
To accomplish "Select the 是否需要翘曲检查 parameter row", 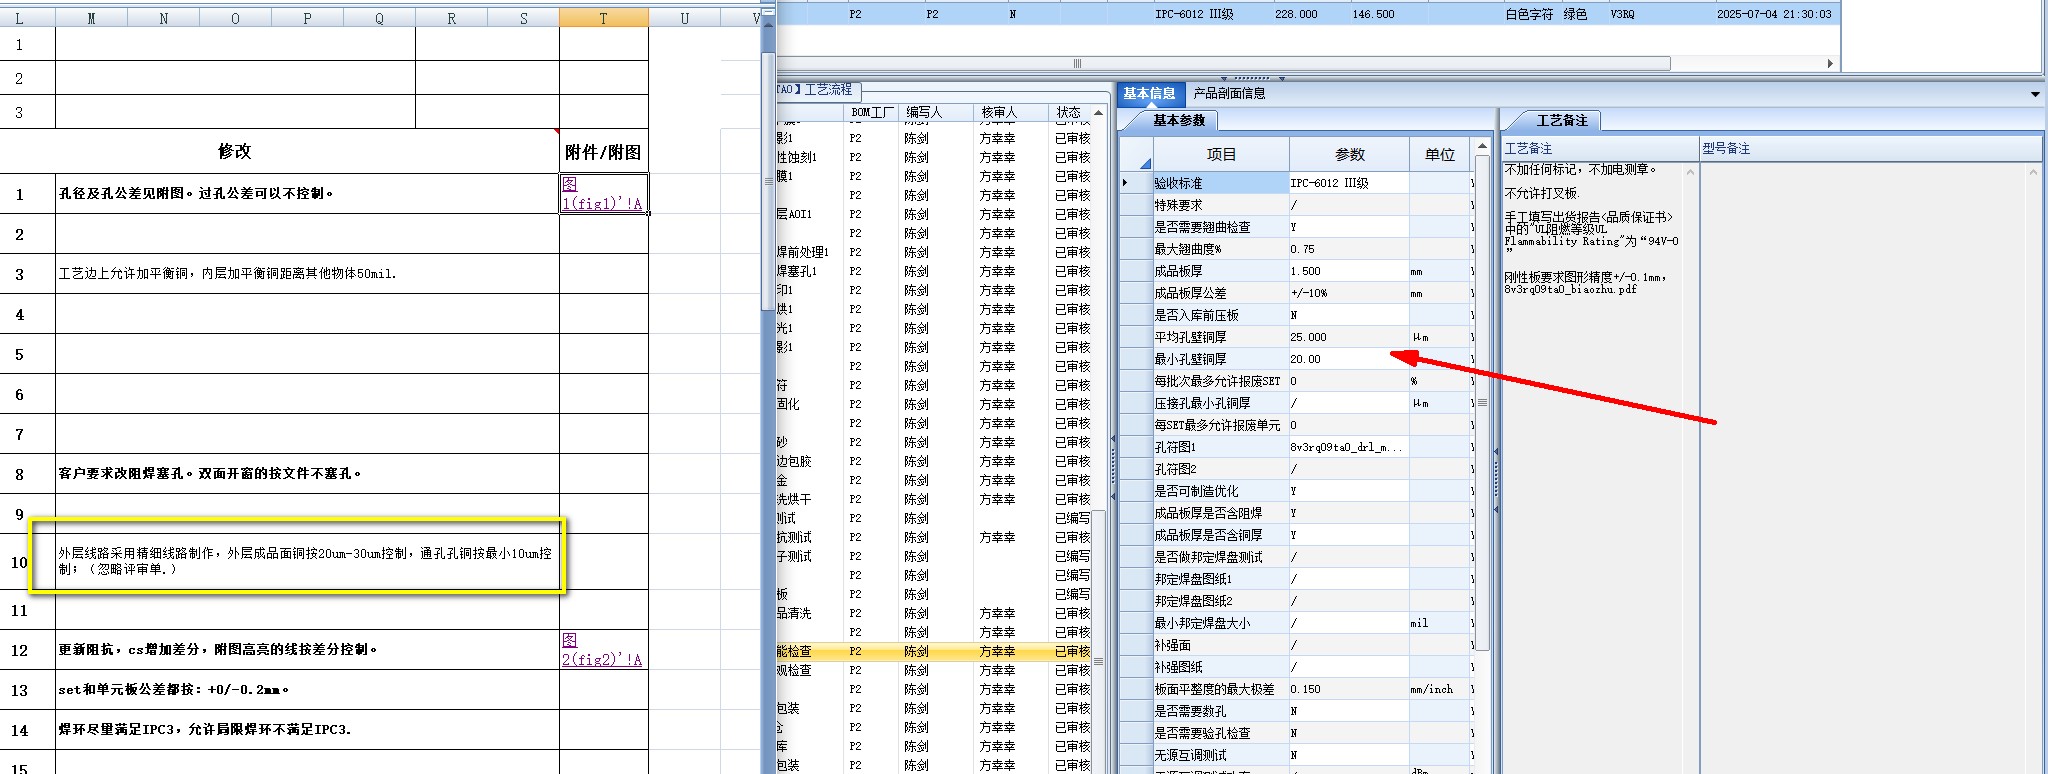I will (x=1295, y=227).
